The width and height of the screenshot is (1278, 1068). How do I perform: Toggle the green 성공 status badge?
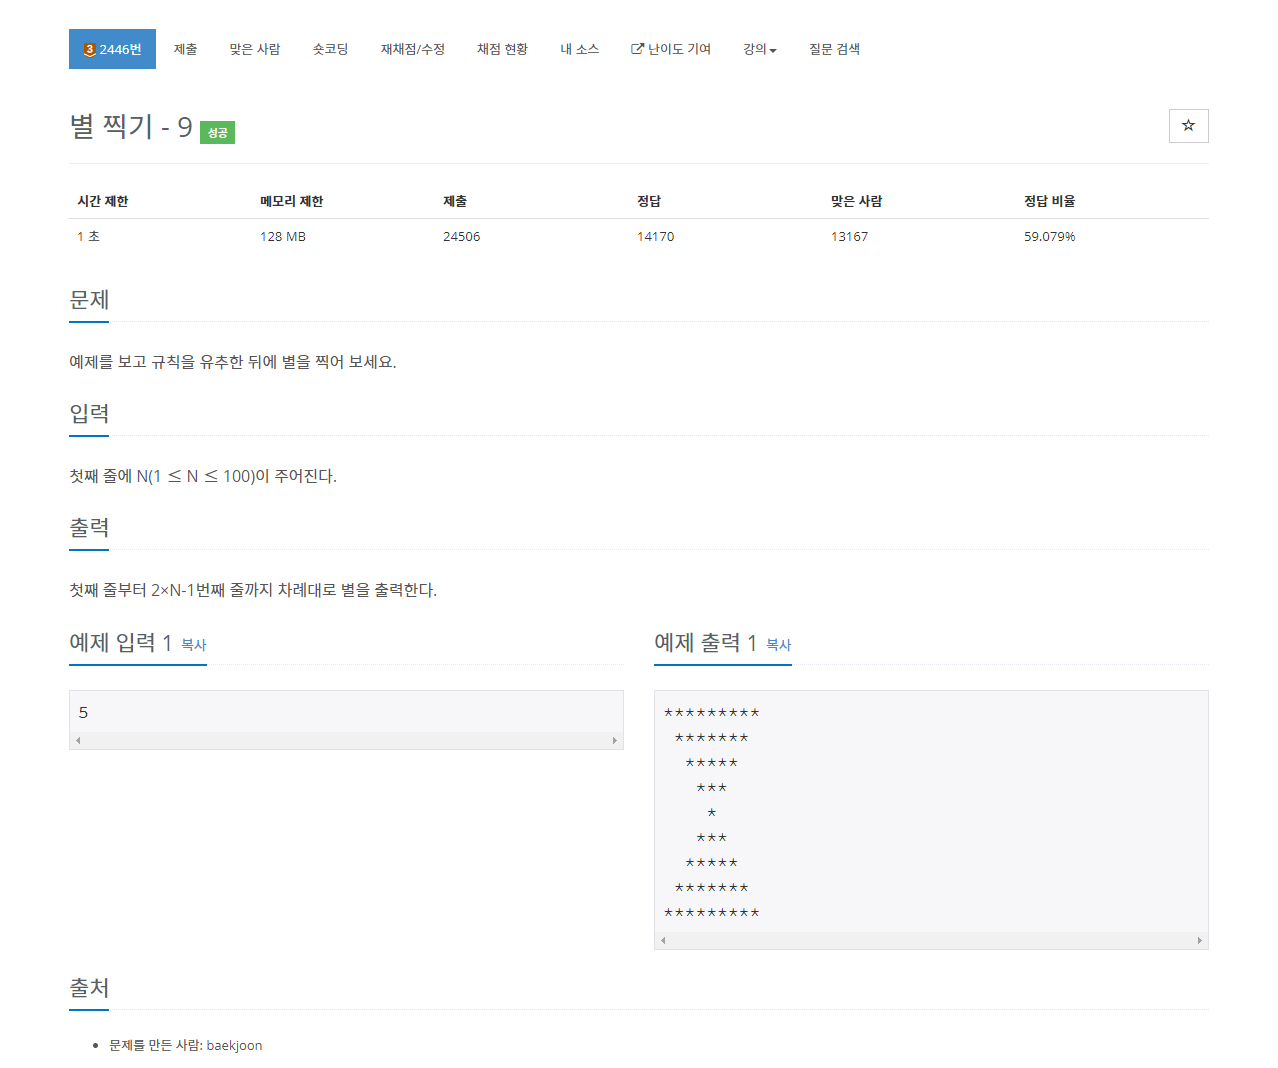tap(218, 132)
